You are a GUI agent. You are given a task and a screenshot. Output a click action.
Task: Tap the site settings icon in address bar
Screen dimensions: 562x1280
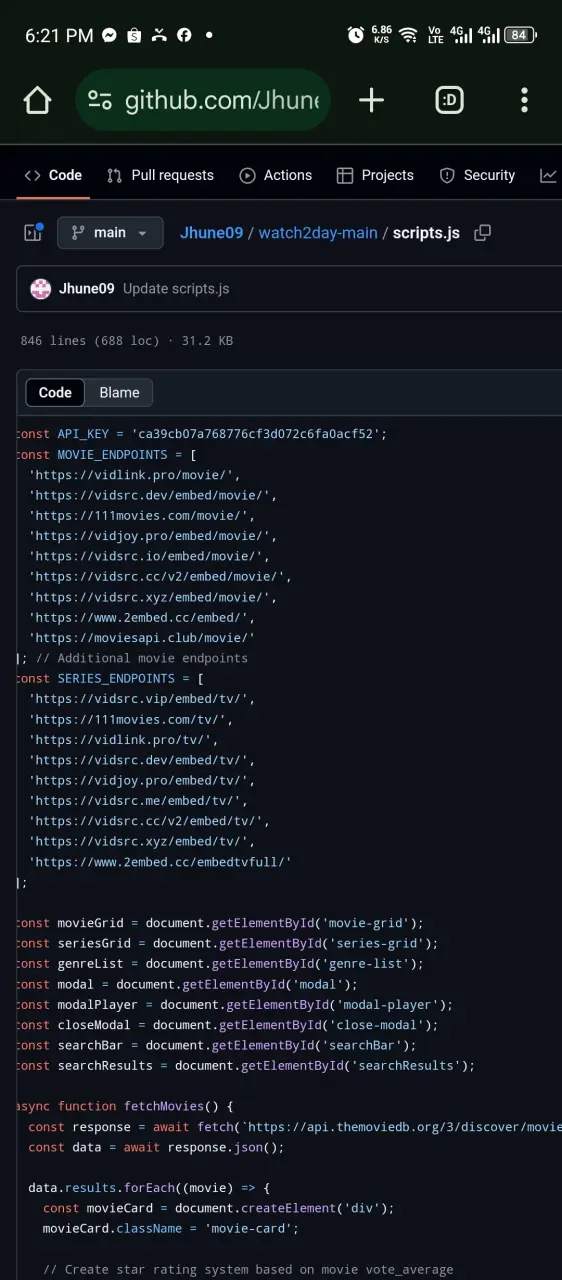[100, 100]
